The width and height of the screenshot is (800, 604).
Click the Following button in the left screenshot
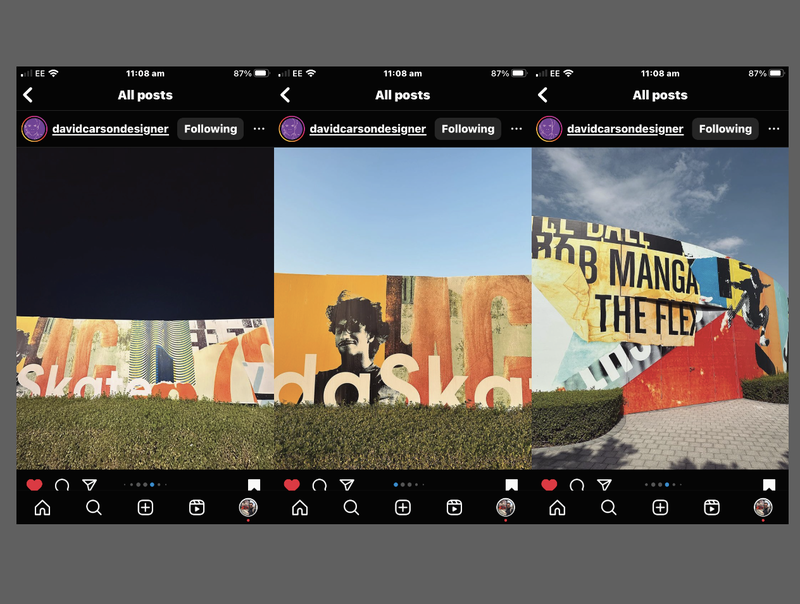[x=210, y=129]
